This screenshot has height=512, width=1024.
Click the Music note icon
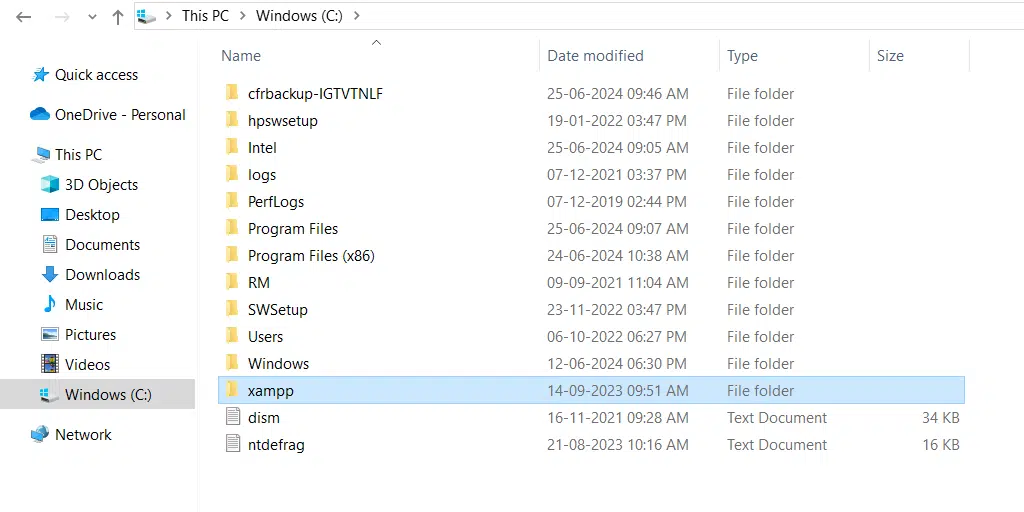coord(50,304)
